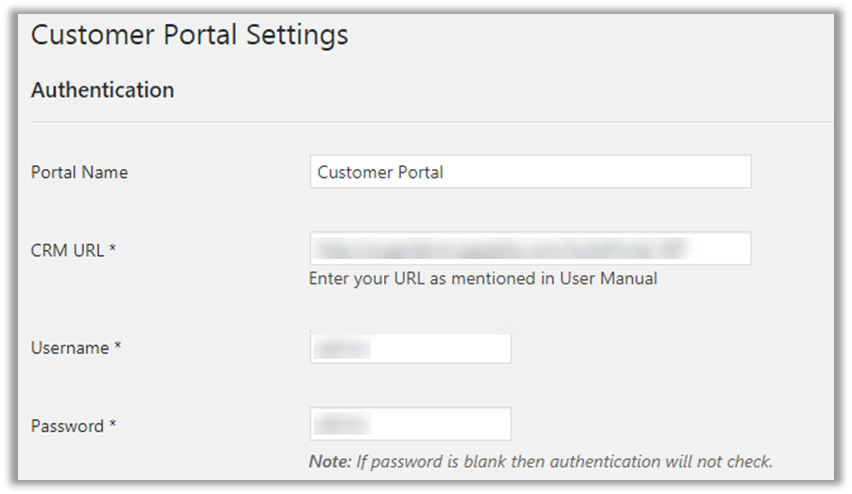This screenshot has width=852, height=494.
Task: Click the CRM URL label
Action: 67,249
